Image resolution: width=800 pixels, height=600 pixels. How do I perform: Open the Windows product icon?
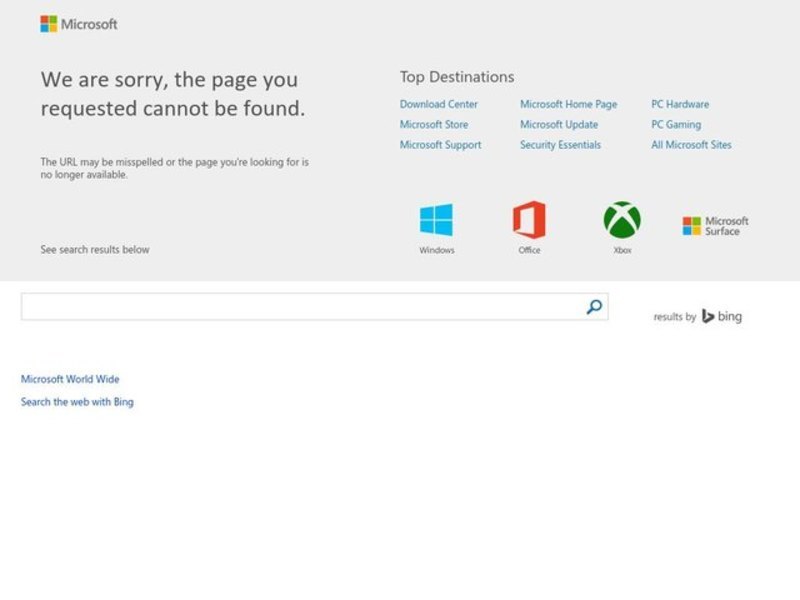pyautogui.click(x=436, y=221)
